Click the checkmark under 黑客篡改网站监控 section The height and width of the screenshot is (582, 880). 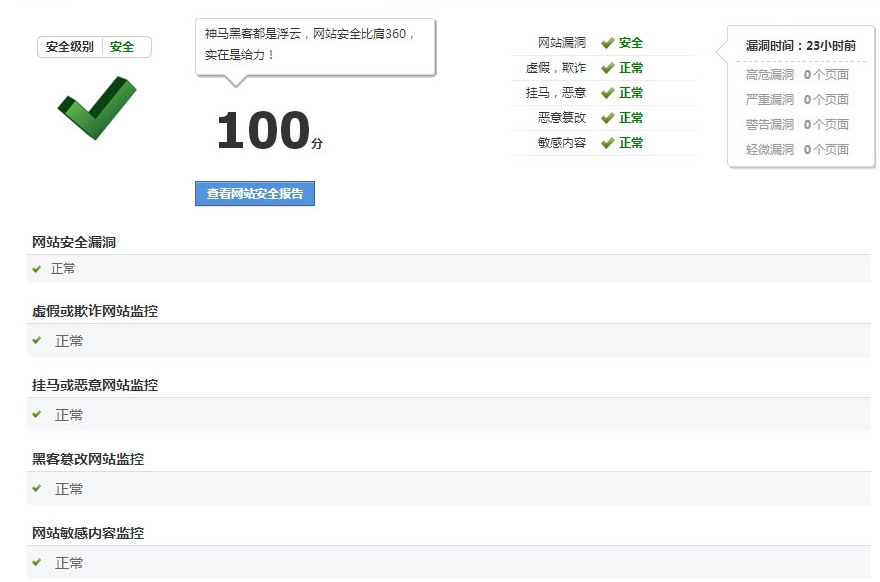37,489
